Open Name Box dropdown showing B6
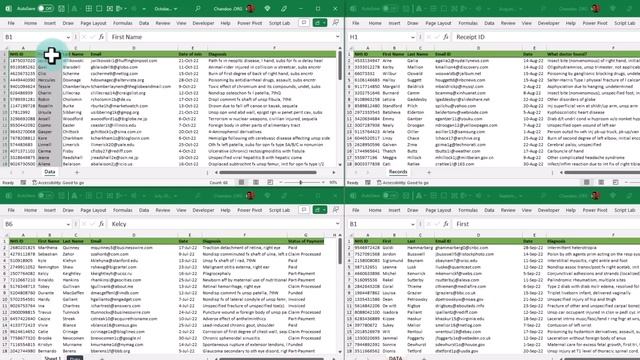This screenshot has height=360, width=640. (68, 224)
